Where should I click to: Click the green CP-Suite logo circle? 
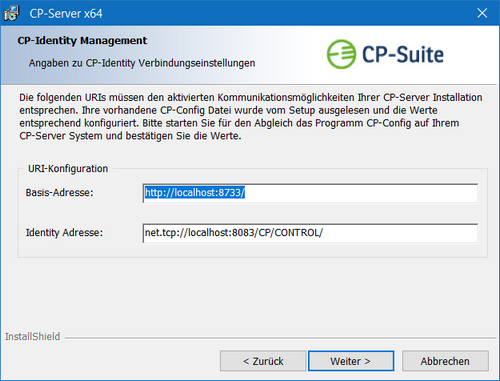tap(341, 54)
